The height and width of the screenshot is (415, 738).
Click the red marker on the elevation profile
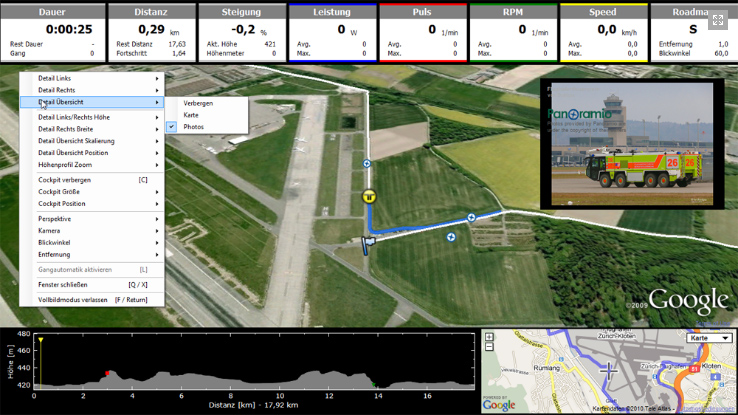click(x=107, y=374)
